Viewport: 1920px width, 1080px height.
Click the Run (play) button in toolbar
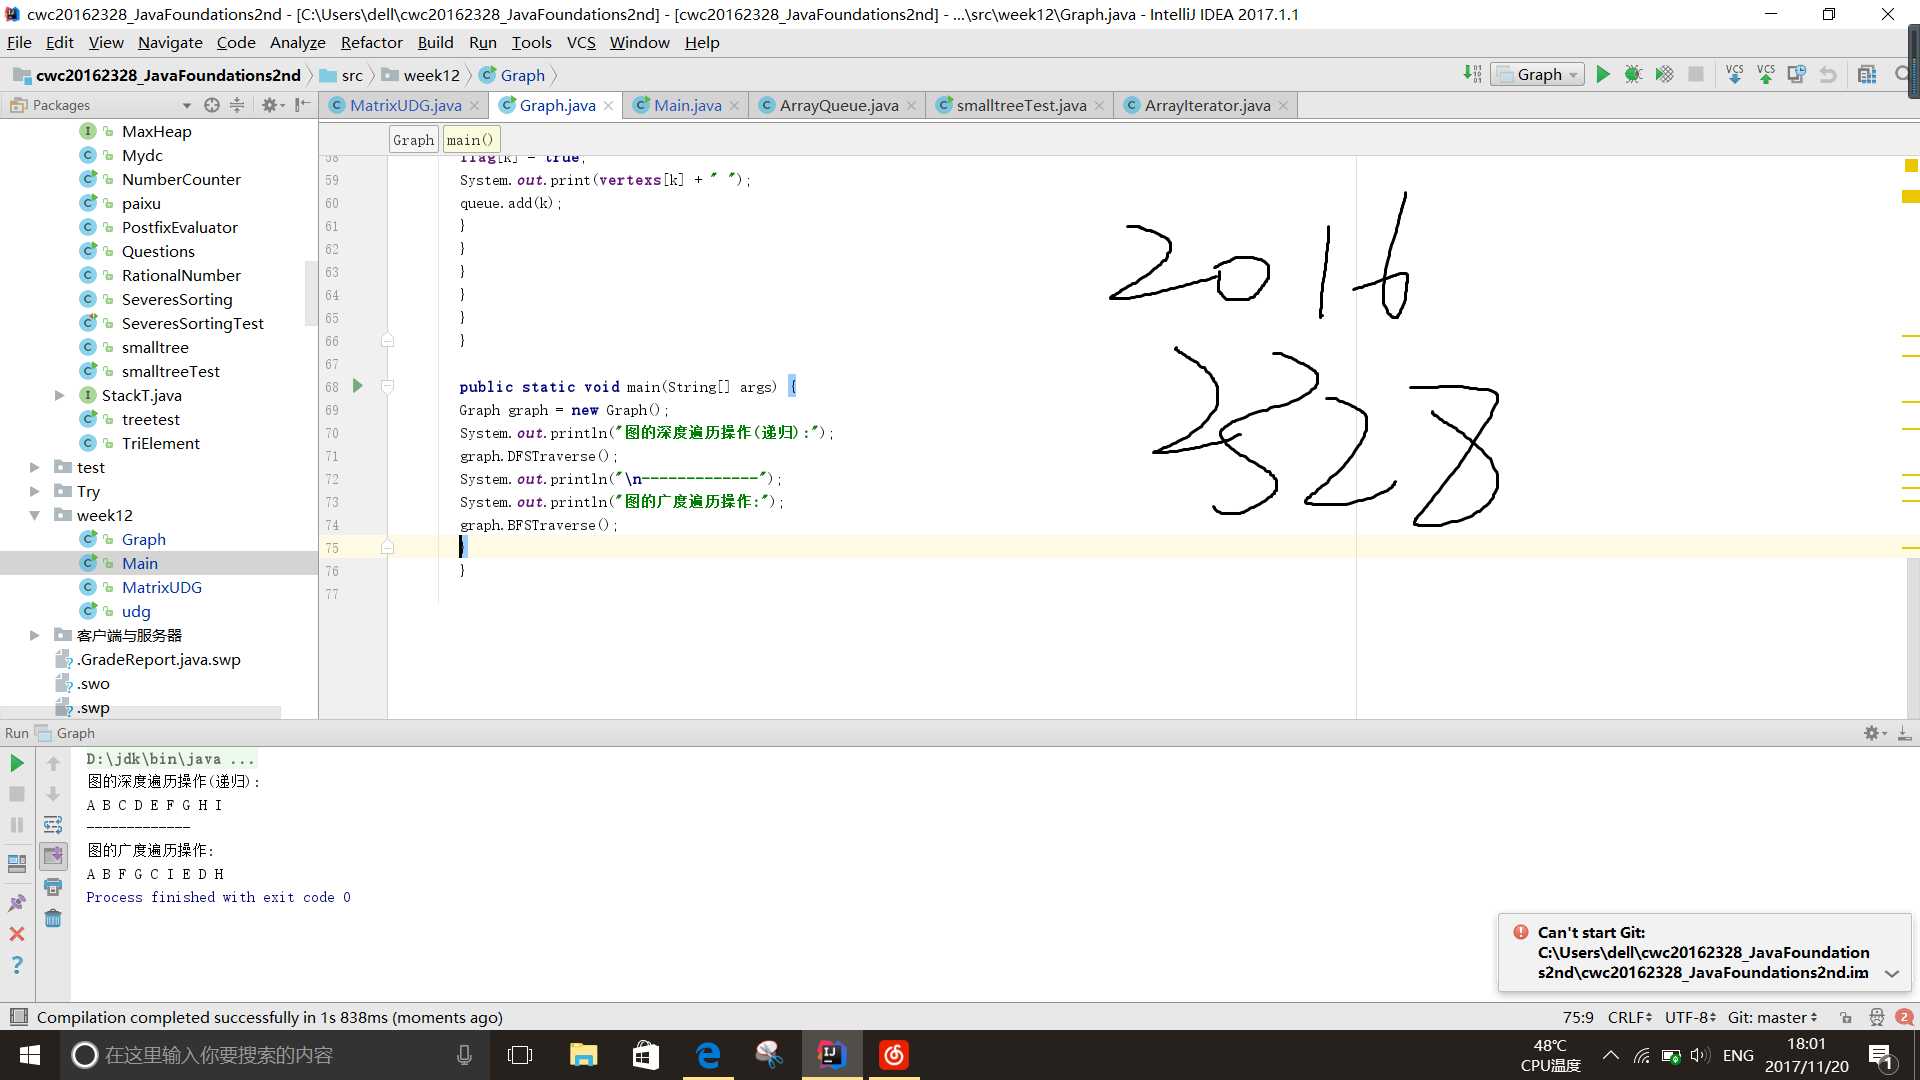tap(1606, 75)
